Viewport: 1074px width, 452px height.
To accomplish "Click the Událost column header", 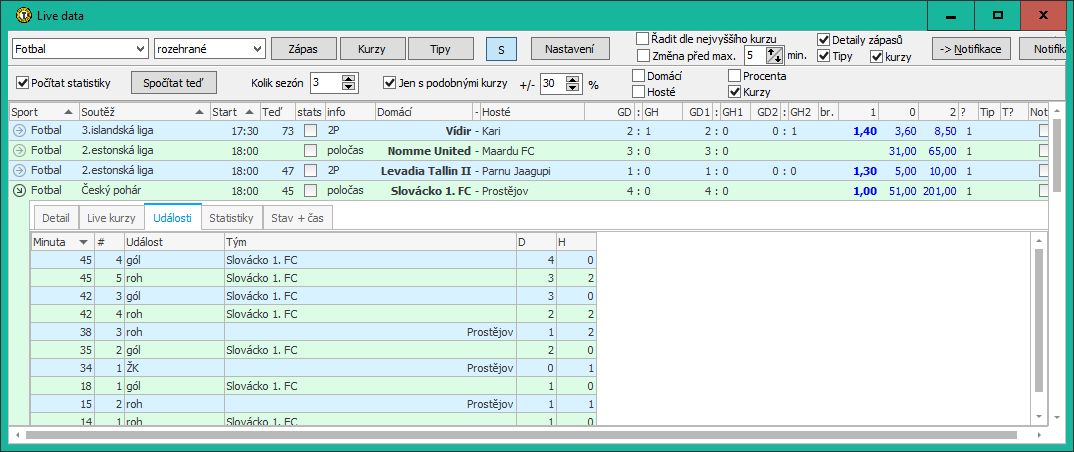I will tap(173, 241).
